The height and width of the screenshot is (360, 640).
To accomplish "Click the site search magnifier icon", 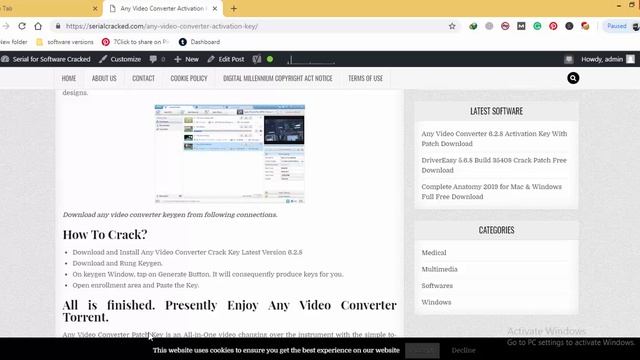I will [573, 78].
